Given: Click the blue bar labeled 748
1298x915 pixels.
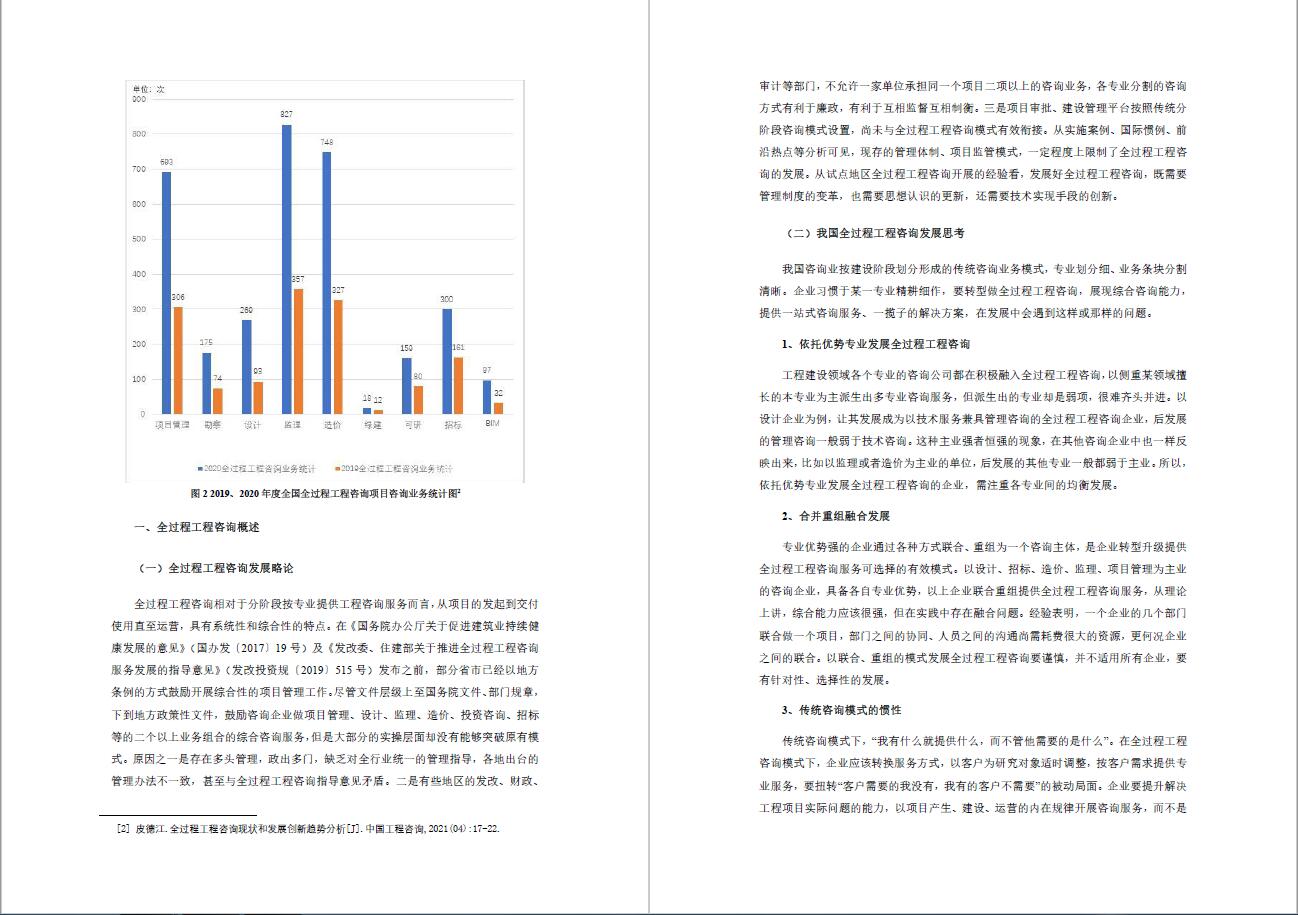Looking at the screenshot, I should (x=326, y=282).
